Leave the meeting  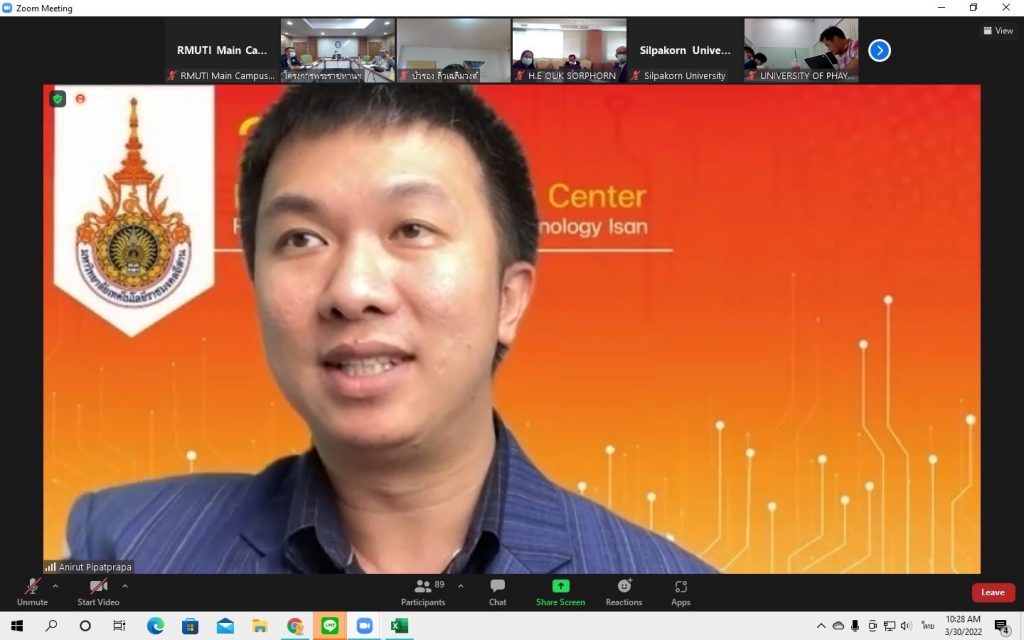click(x=992, y=592)
